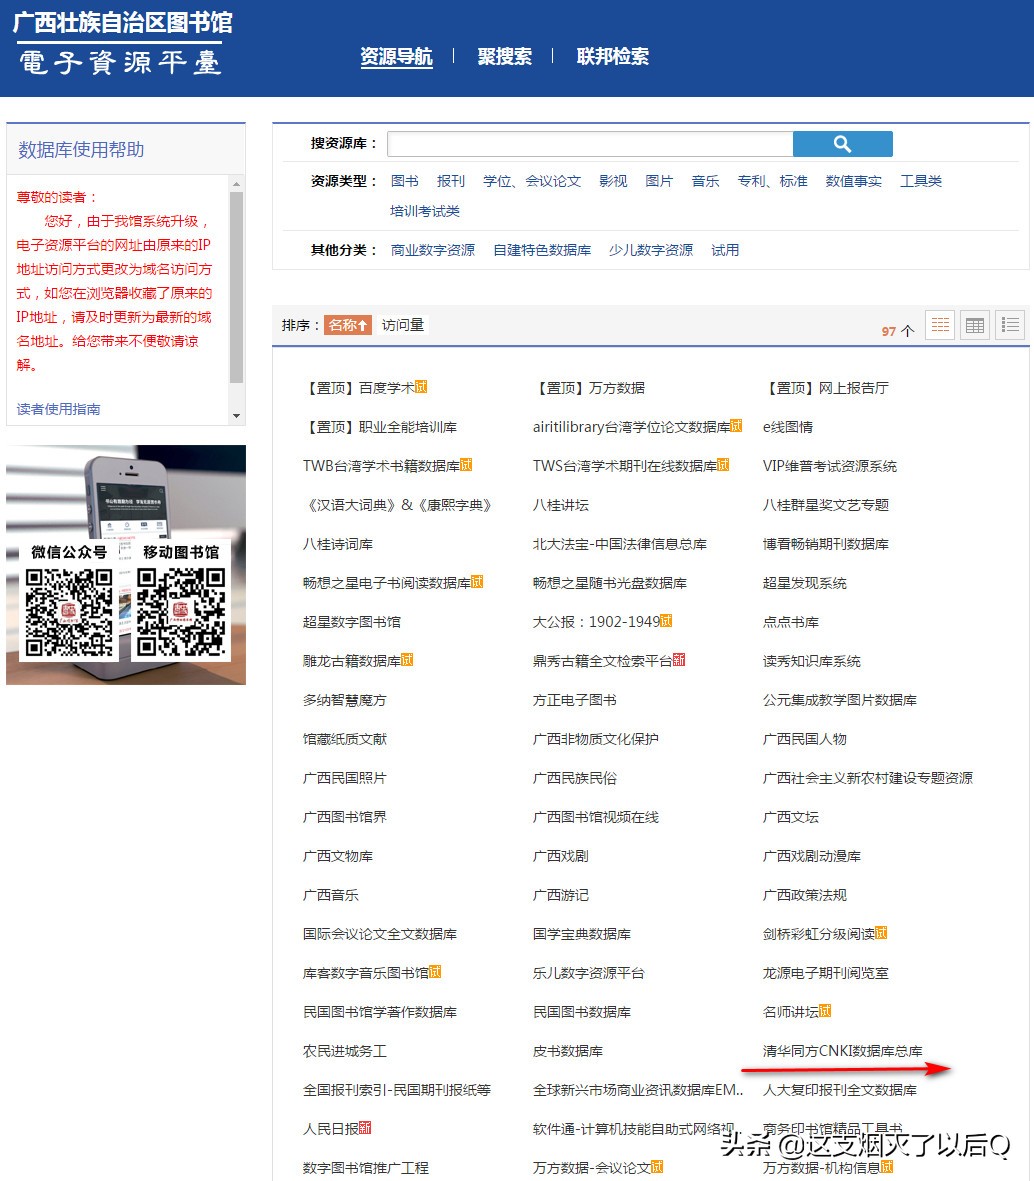The image size is (1034, 1181).
Task: Switch to 联邦检索
Action: point(611,57)
